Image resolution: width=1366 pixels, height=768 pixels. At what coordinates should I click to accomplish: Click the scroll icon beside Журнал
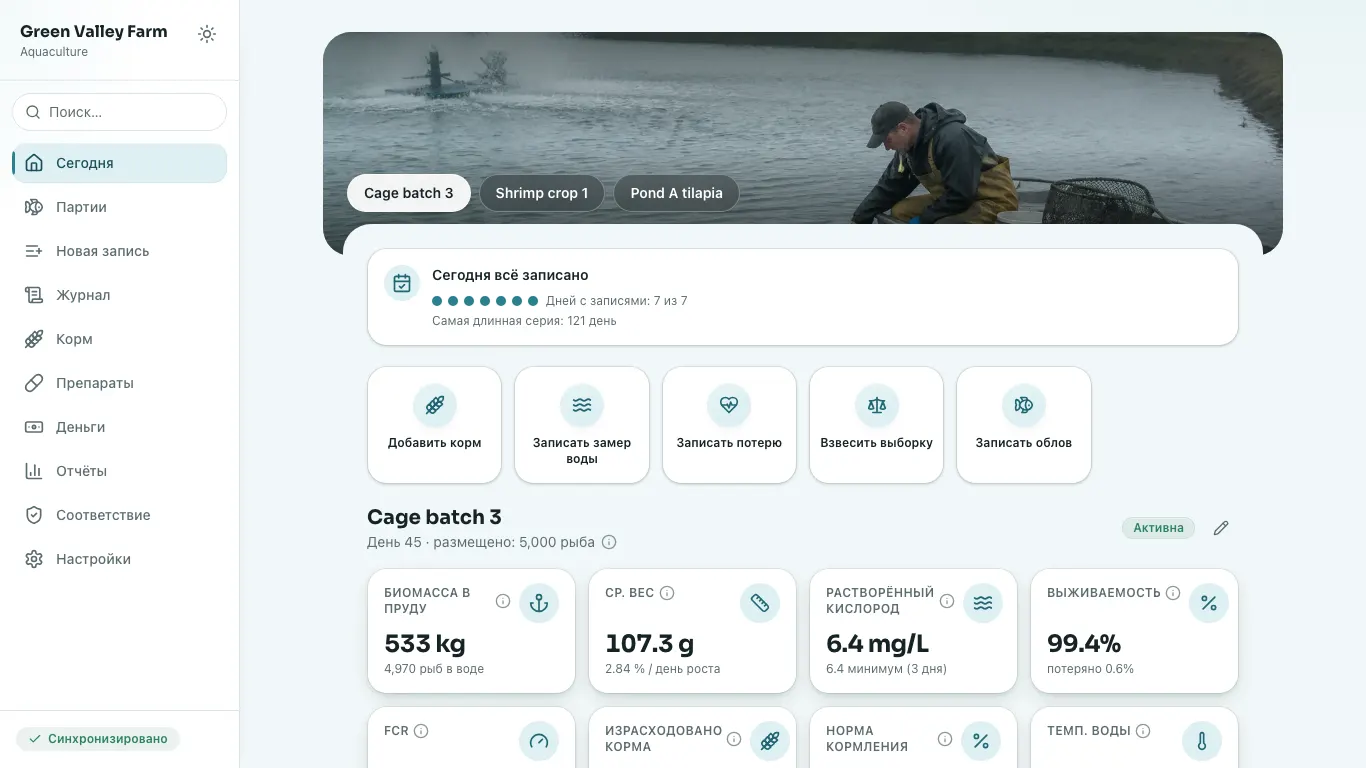tap(34, 295)
